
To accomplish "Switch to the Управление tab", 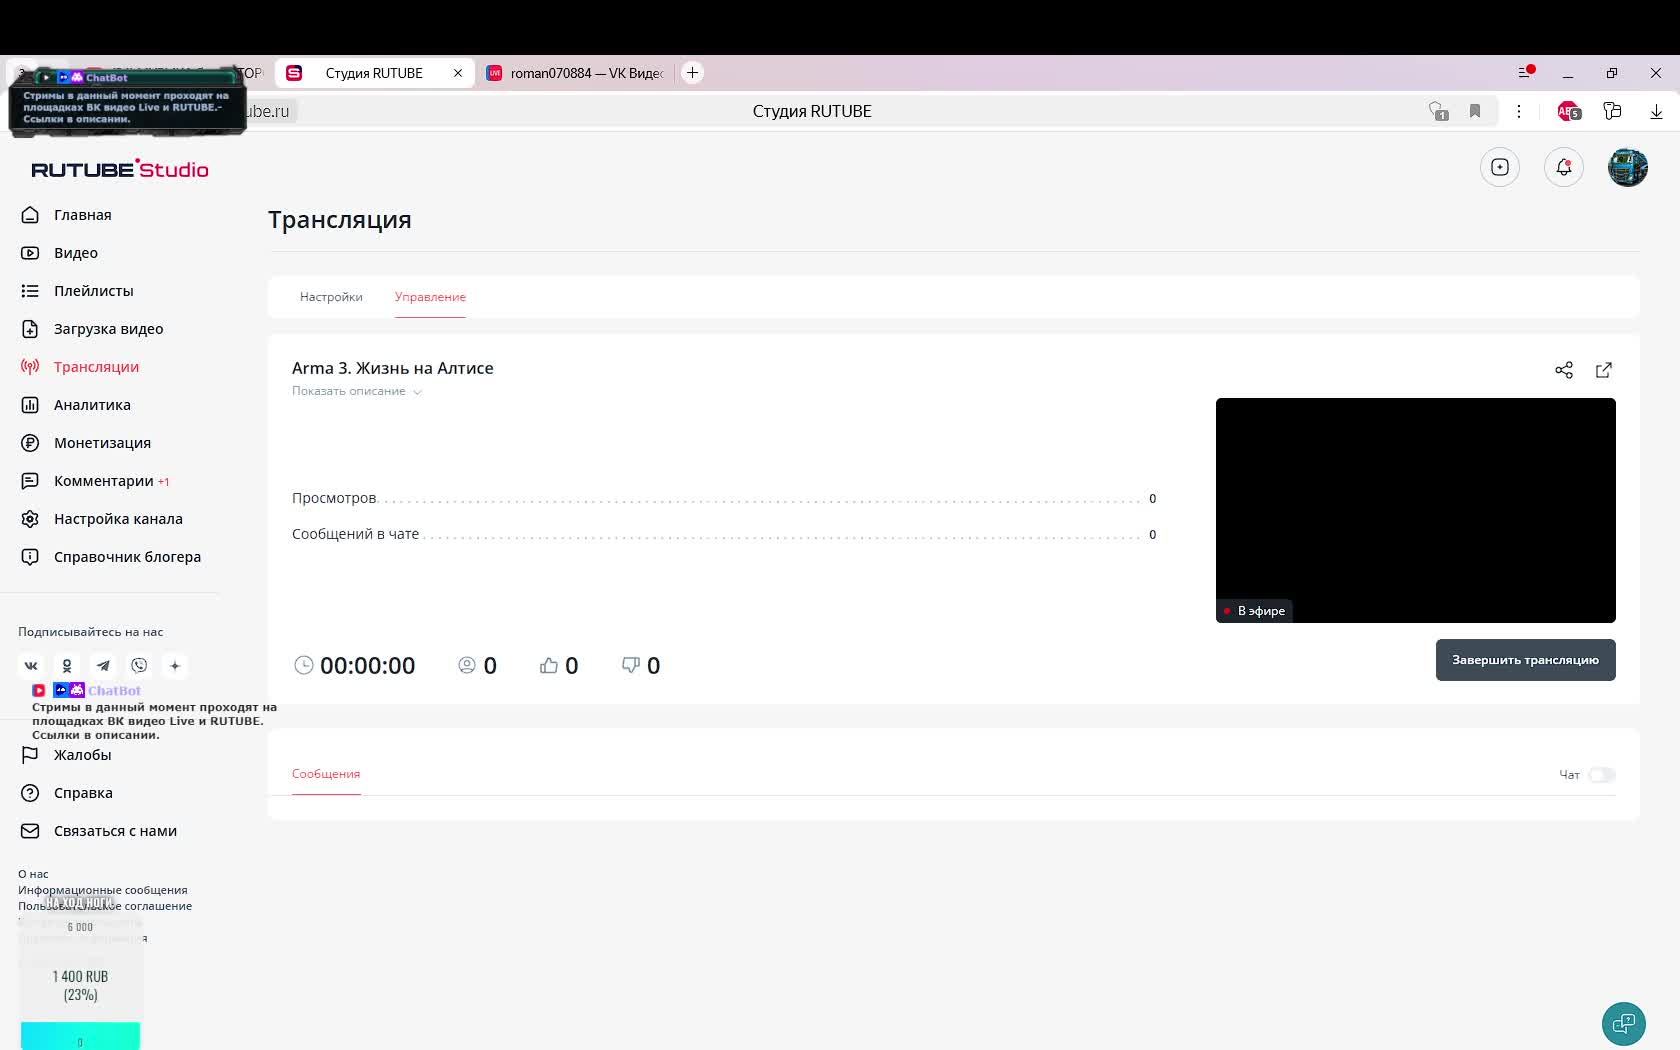I will click(x=430, y=297).
